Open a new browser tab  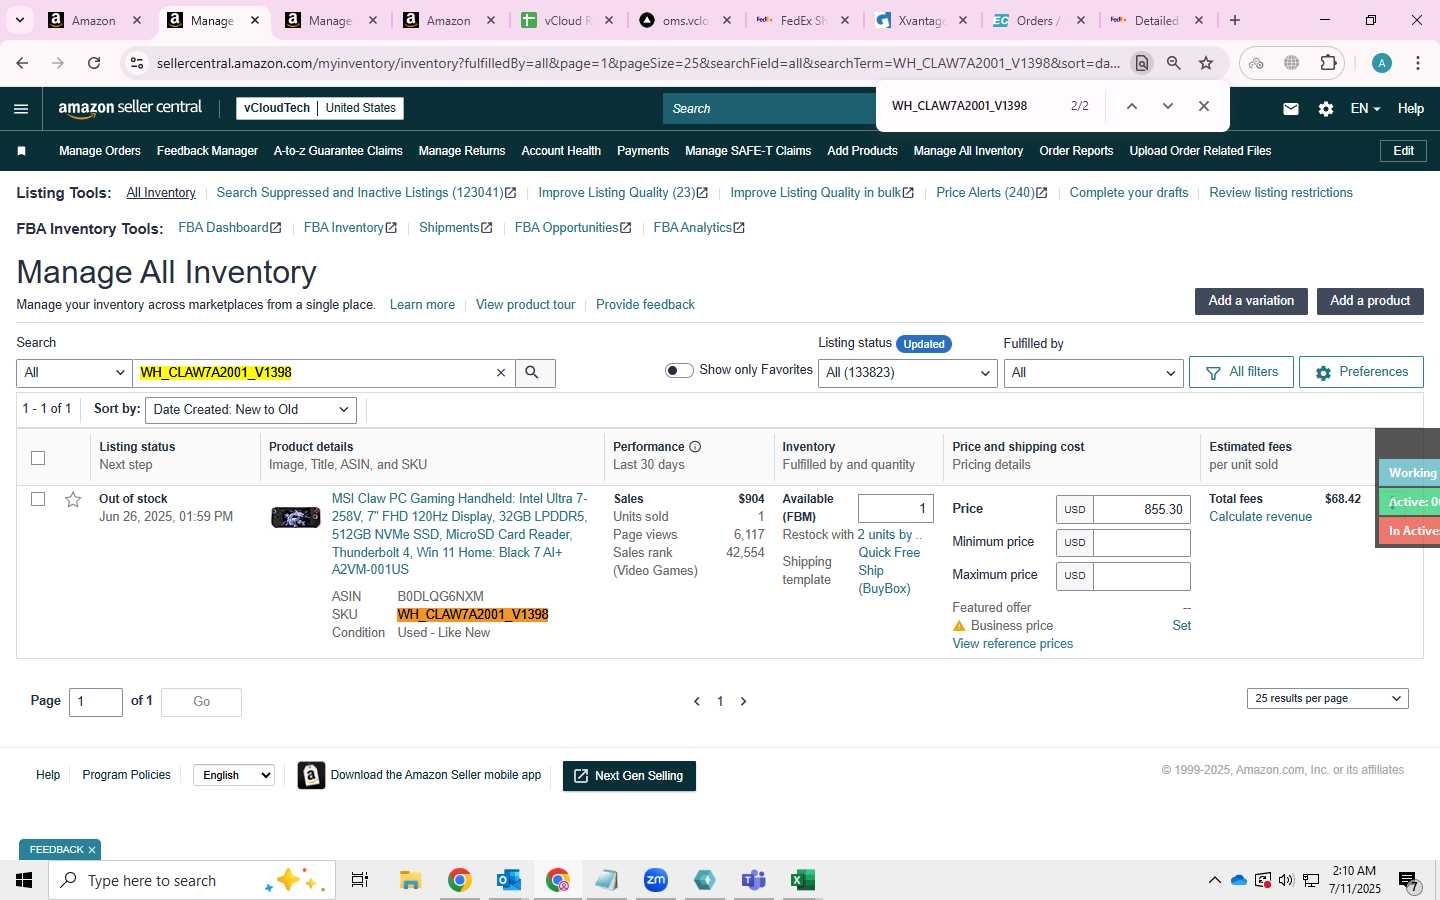click(x=1235, y=20)
